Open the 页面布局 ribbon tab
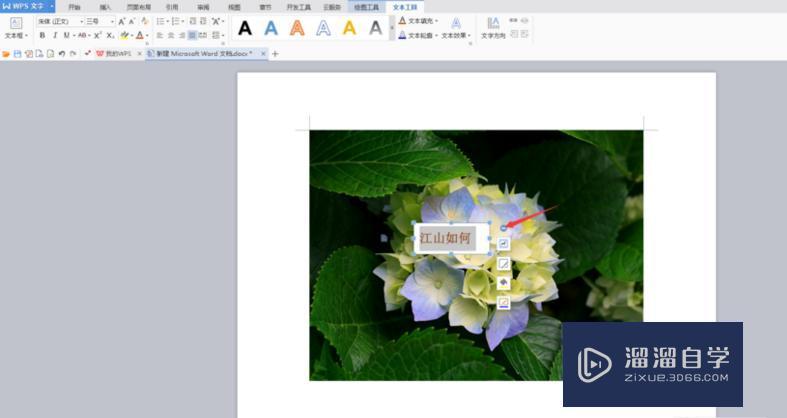The height and width of the screenshot is (418, 787). point(139,7)
